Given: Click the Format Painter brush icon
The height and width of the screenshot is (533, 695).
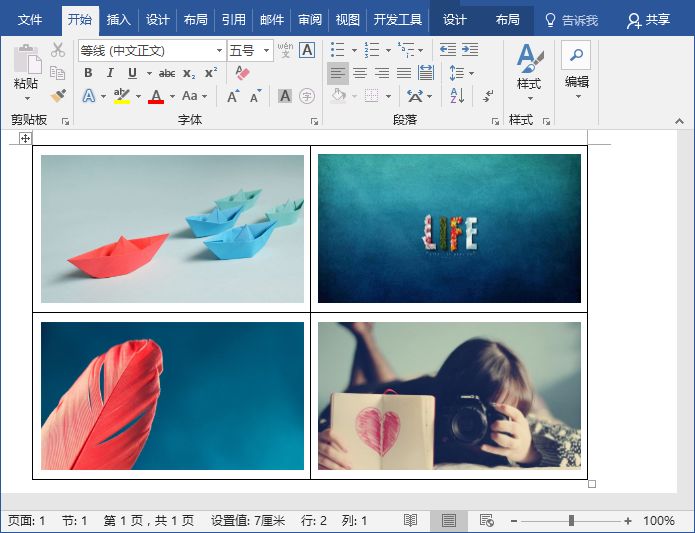Looking at the screenshot, I should 58,96.
